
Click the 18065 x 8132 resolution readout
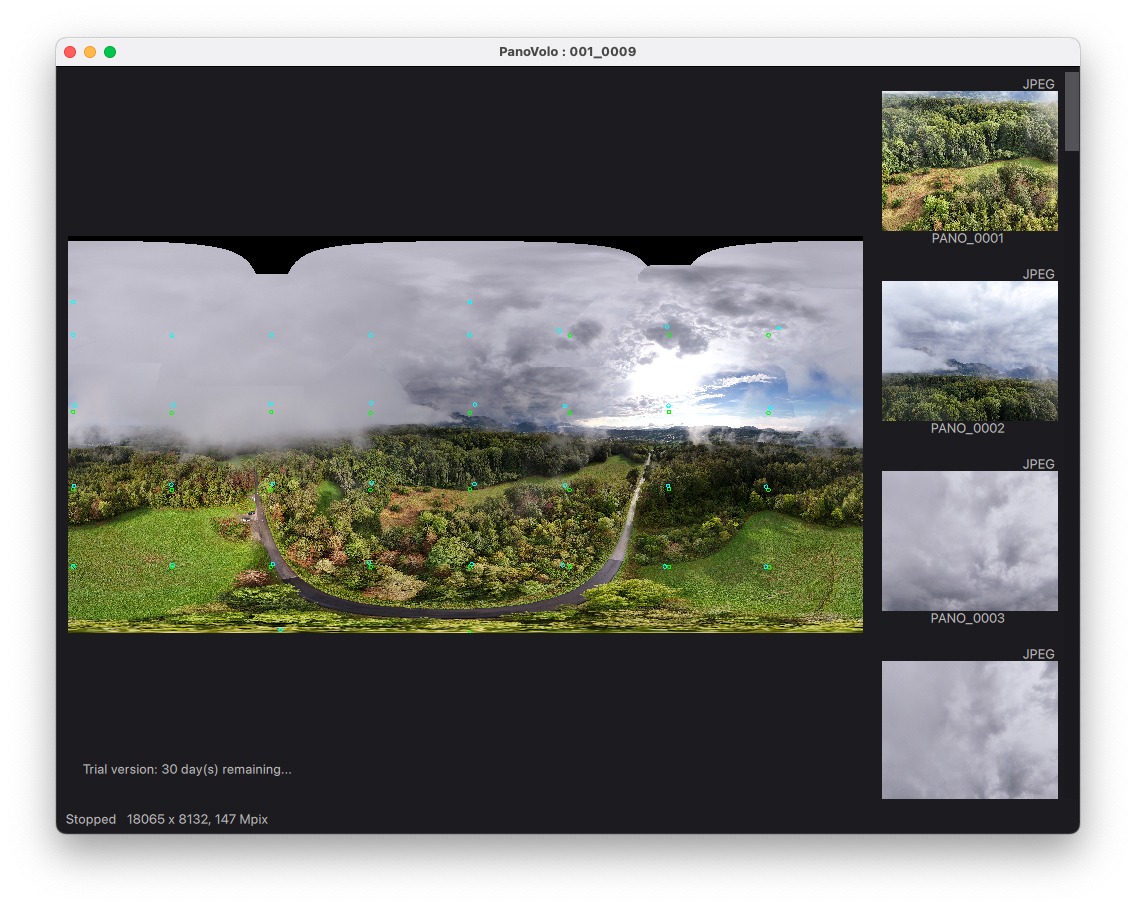197,820
